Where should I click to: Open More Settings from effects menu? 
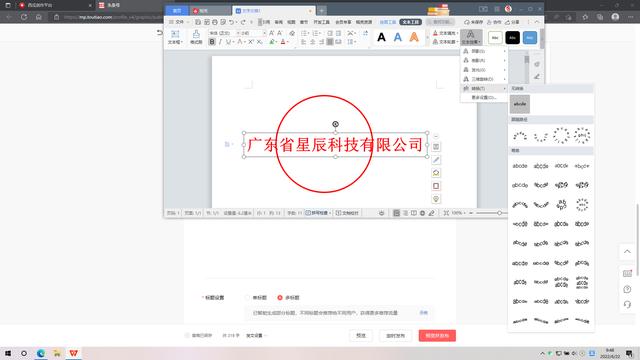point(484,98)
